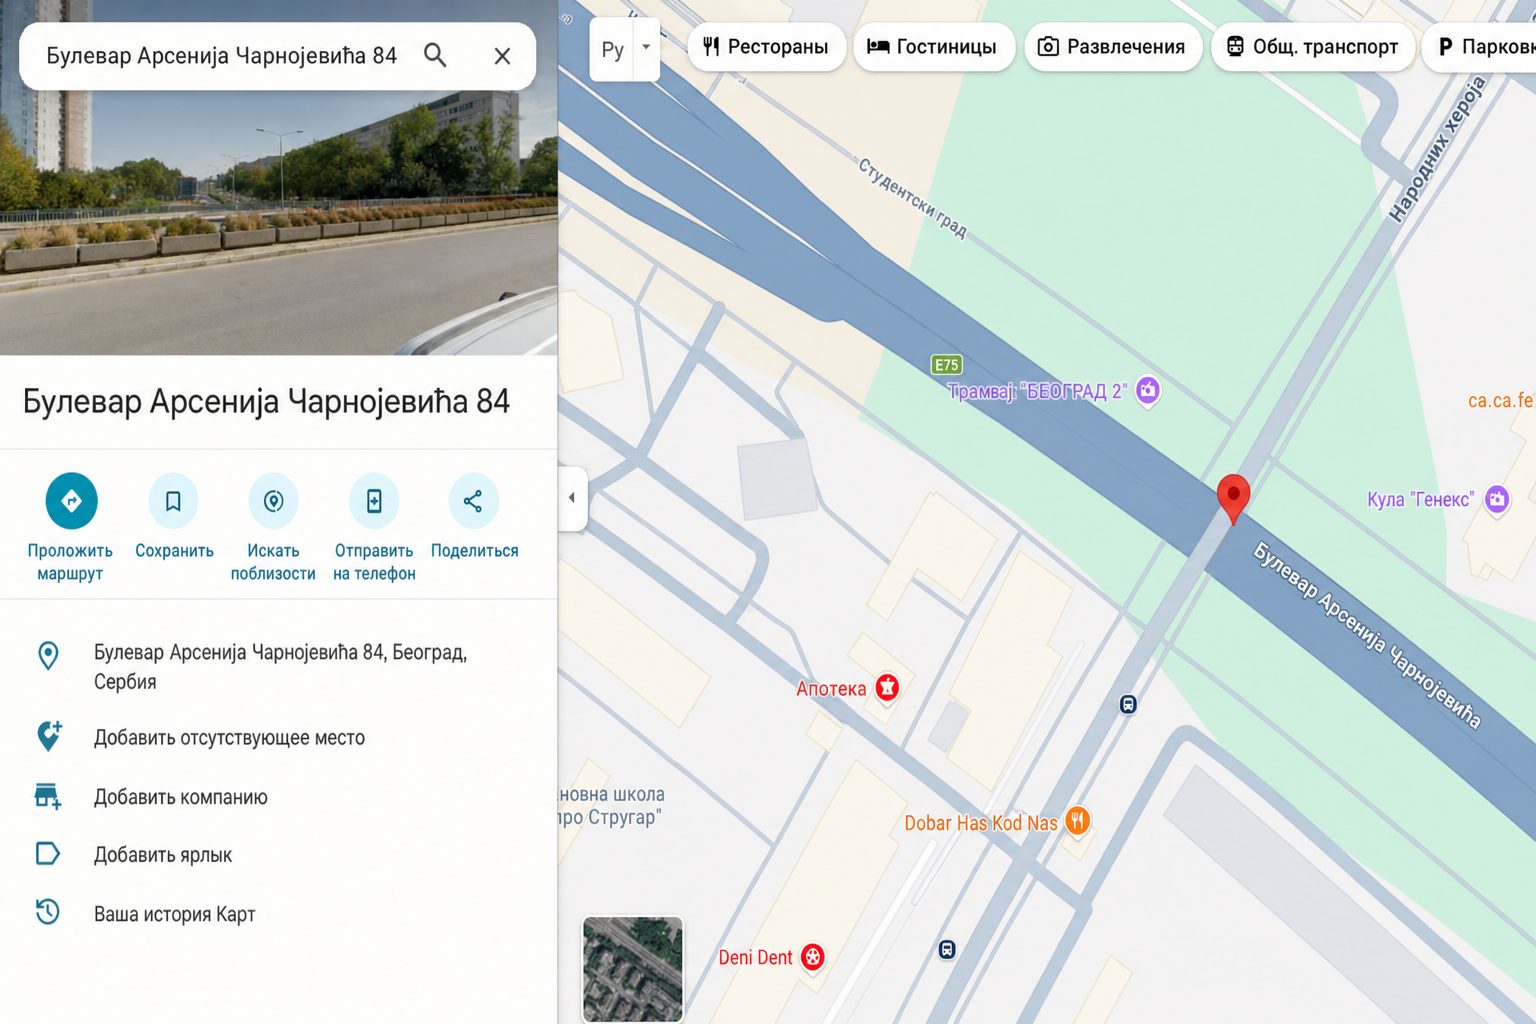Click the Проложить маршрут directions icon
This screenshot has width=1536, height=1024.
pos(71,500)
